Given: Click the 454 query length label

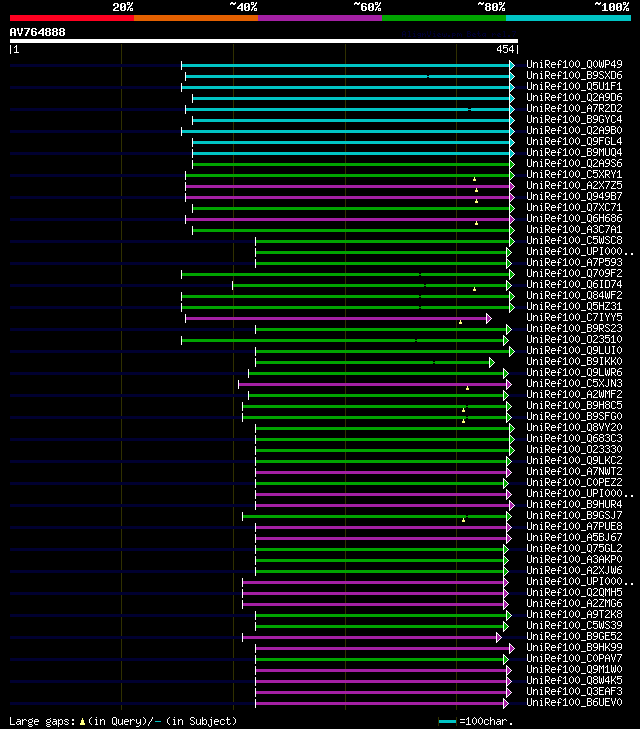Looking at the screenshot, I should click(x=505, y=49).
